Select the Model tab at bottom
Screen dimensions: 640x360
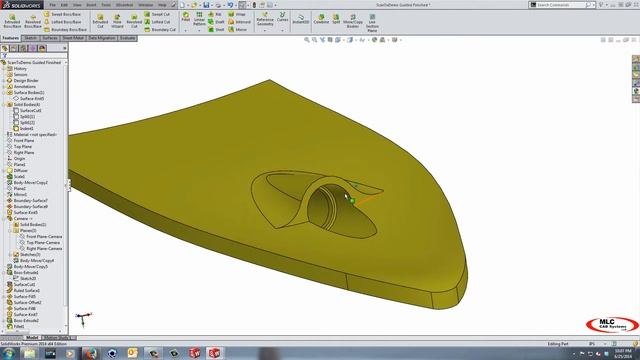pos(32,338)
